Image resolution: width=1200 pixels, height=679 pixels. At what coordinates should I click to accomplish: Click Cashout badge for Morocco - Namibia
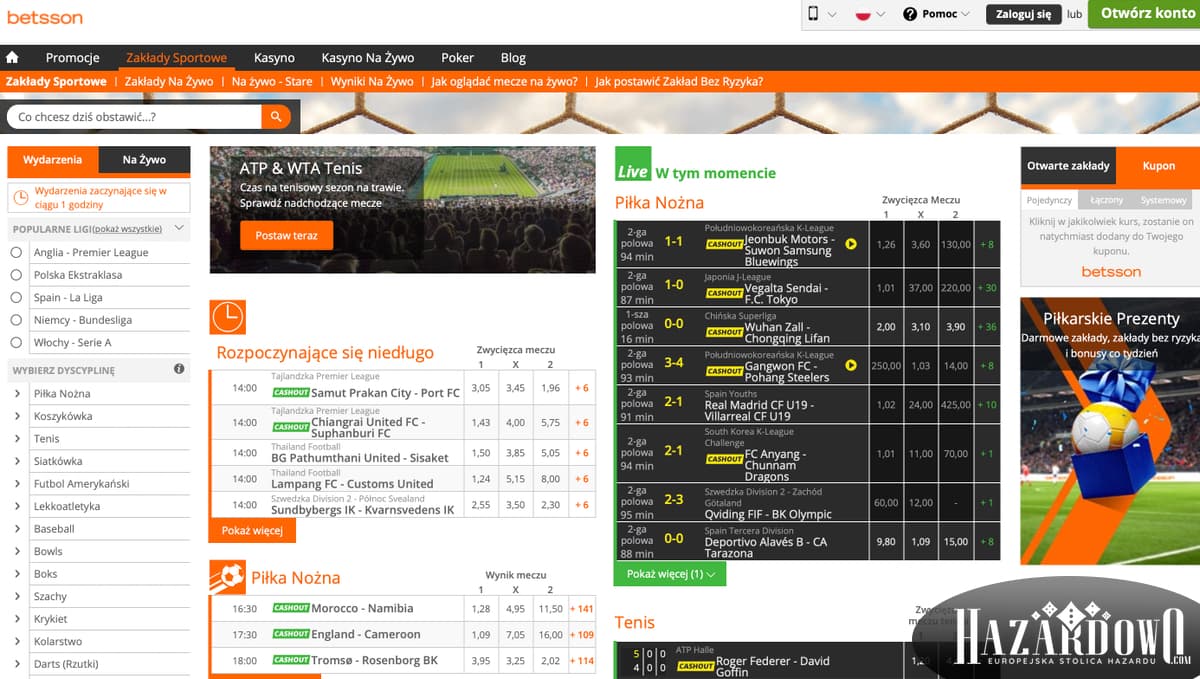291,608
